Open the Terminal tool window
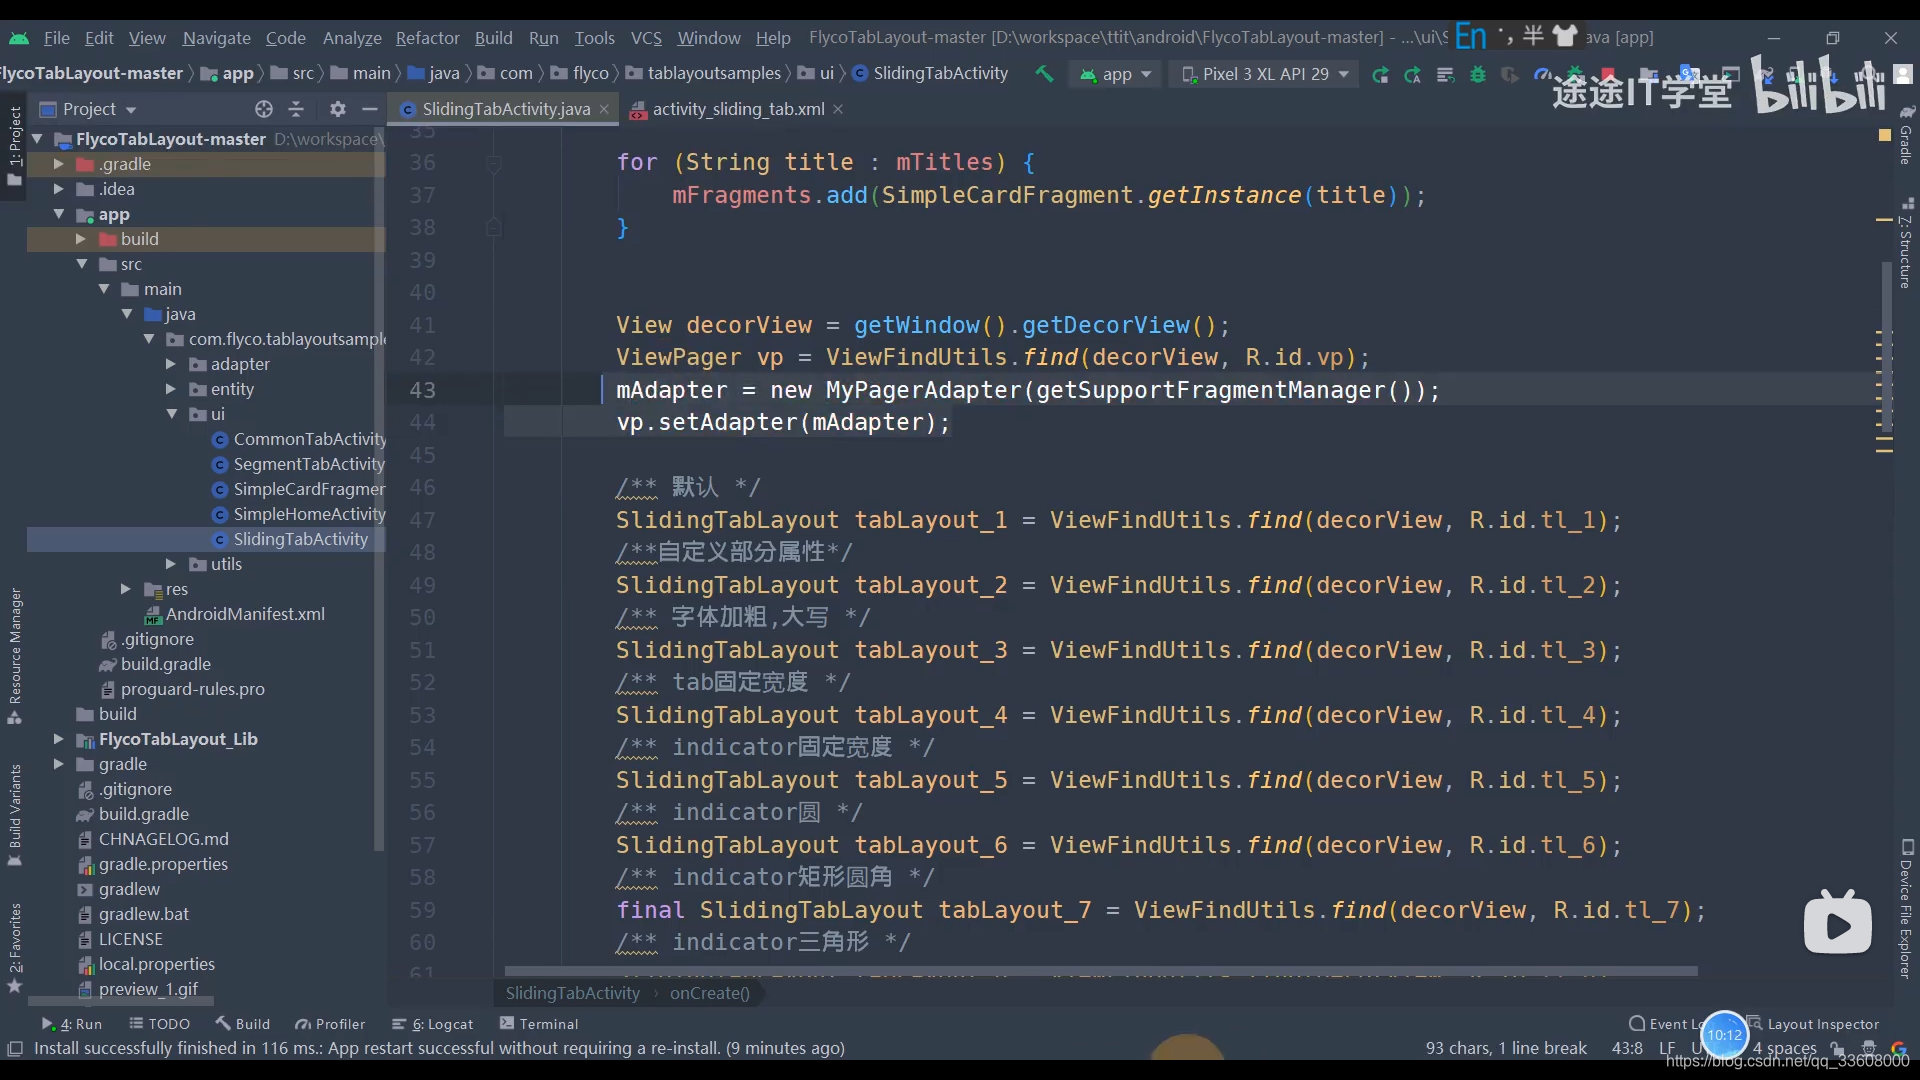This screenshot has width=1920, height=1080. pos(539,1024)
